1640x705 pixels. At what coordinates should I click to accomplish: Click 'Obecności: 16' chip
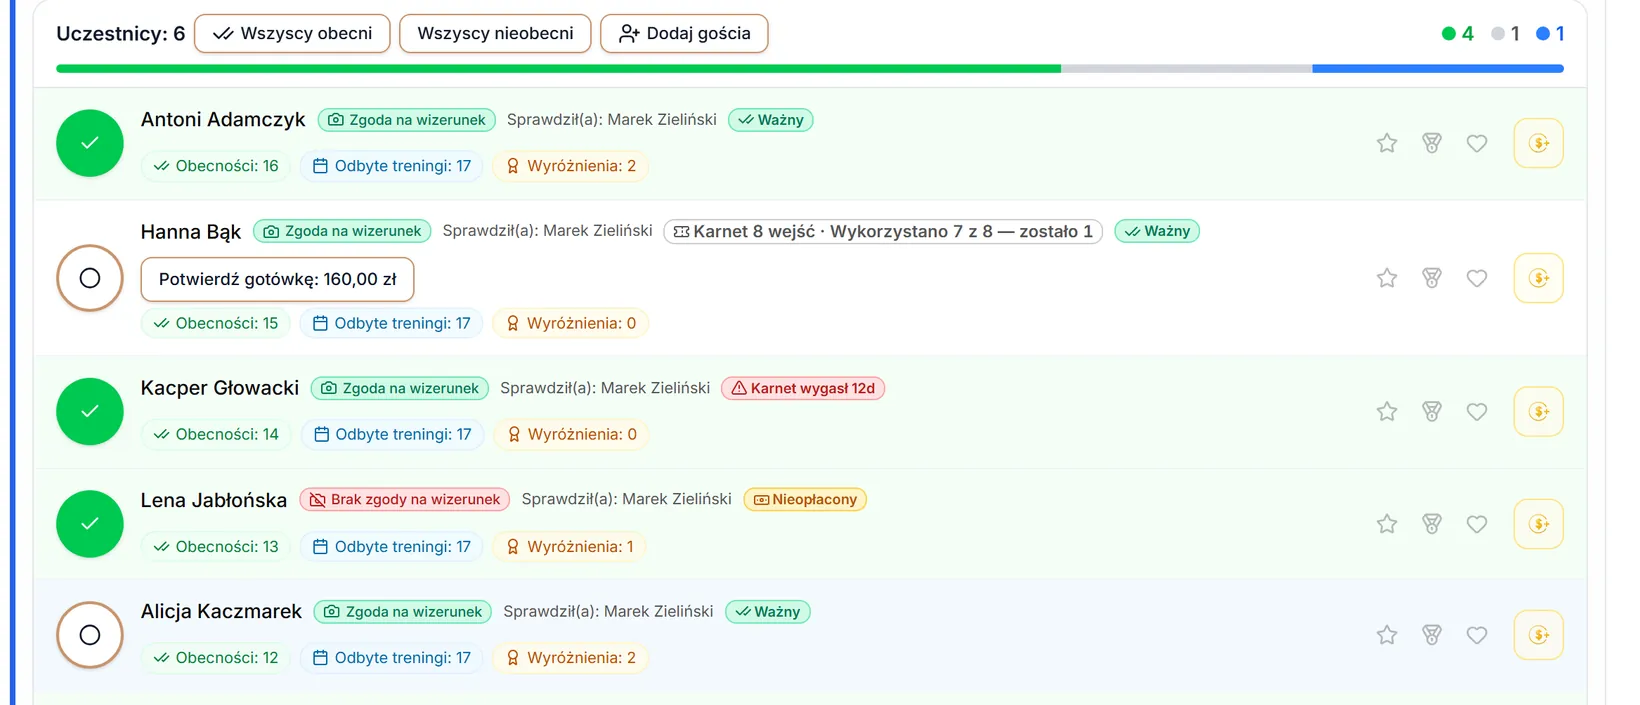tap(216, 166)
